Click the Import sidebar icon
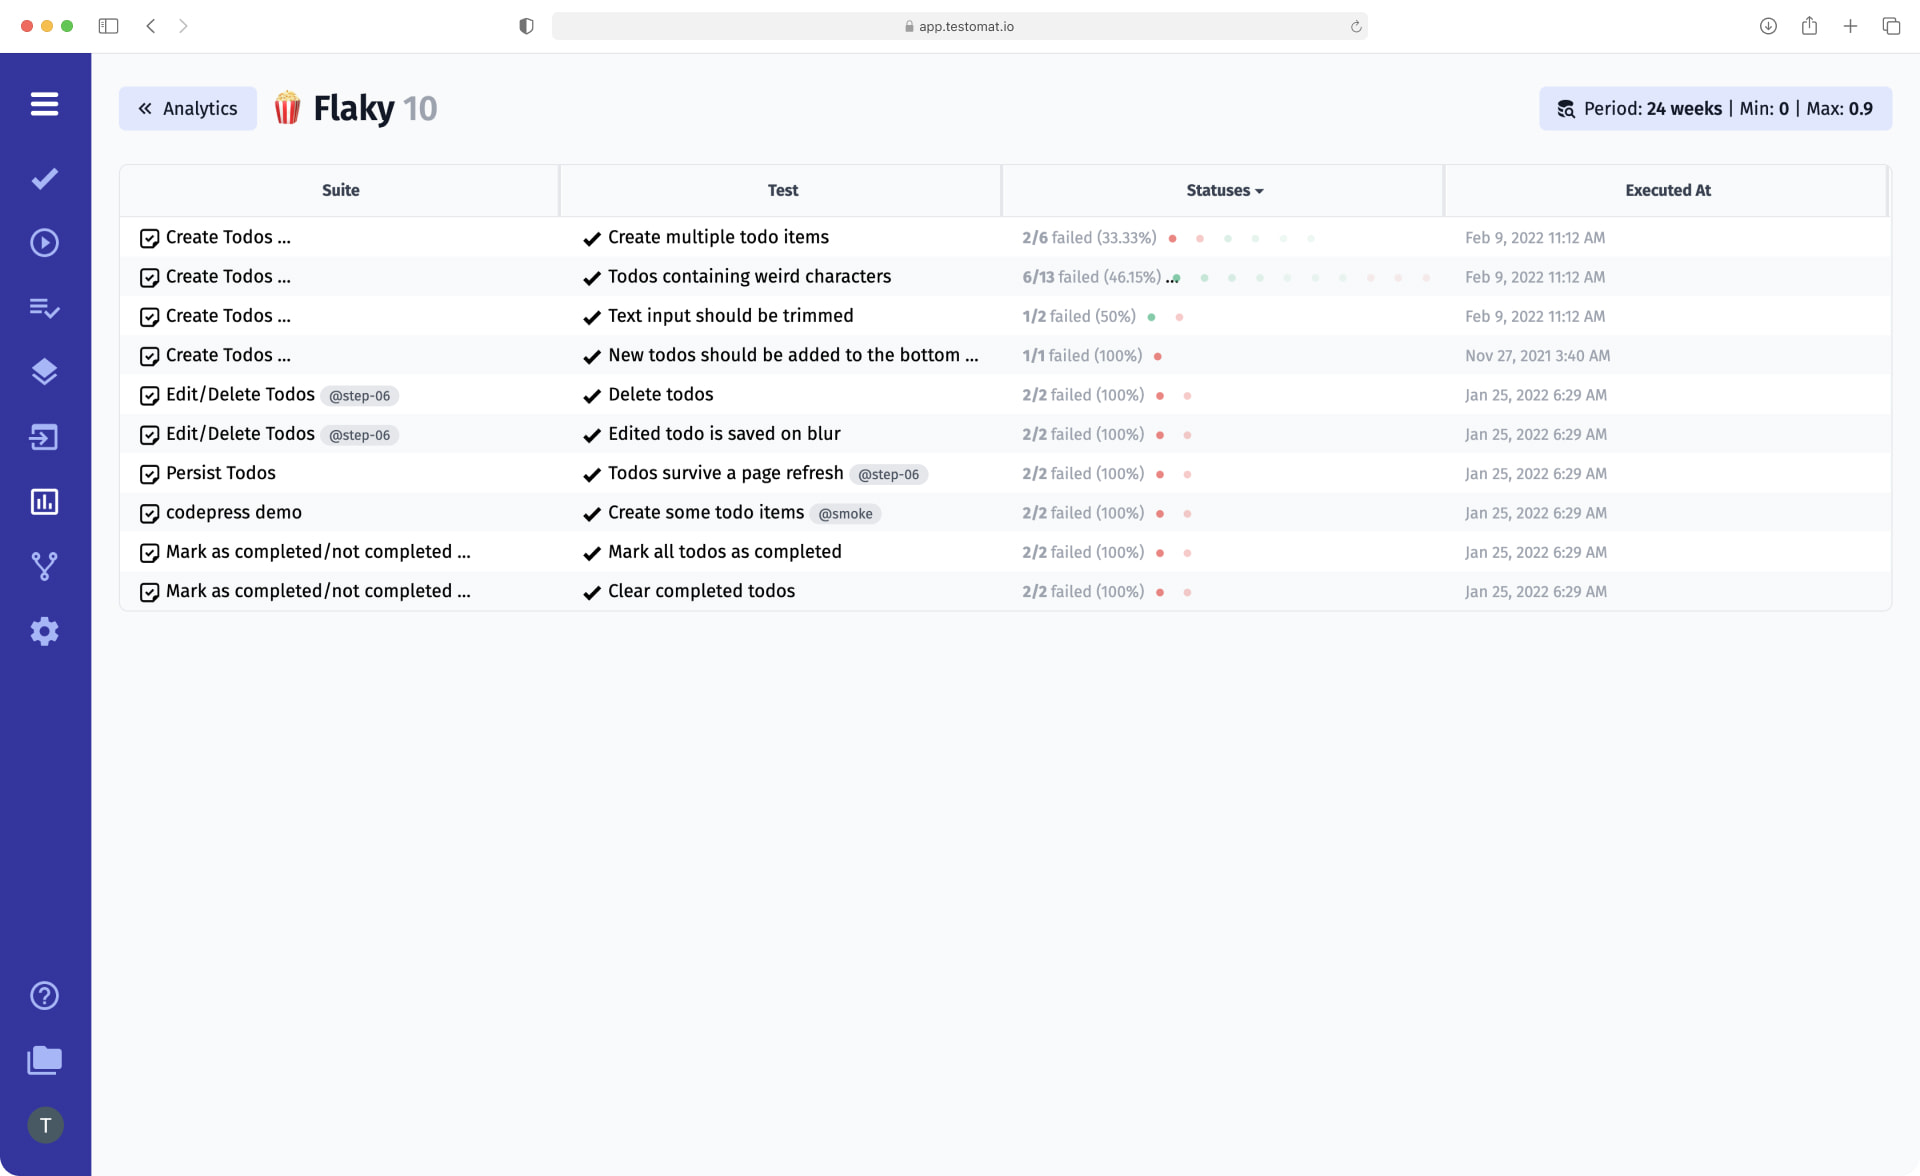This screenshot has height=1176, width=1920. point(45,437)
